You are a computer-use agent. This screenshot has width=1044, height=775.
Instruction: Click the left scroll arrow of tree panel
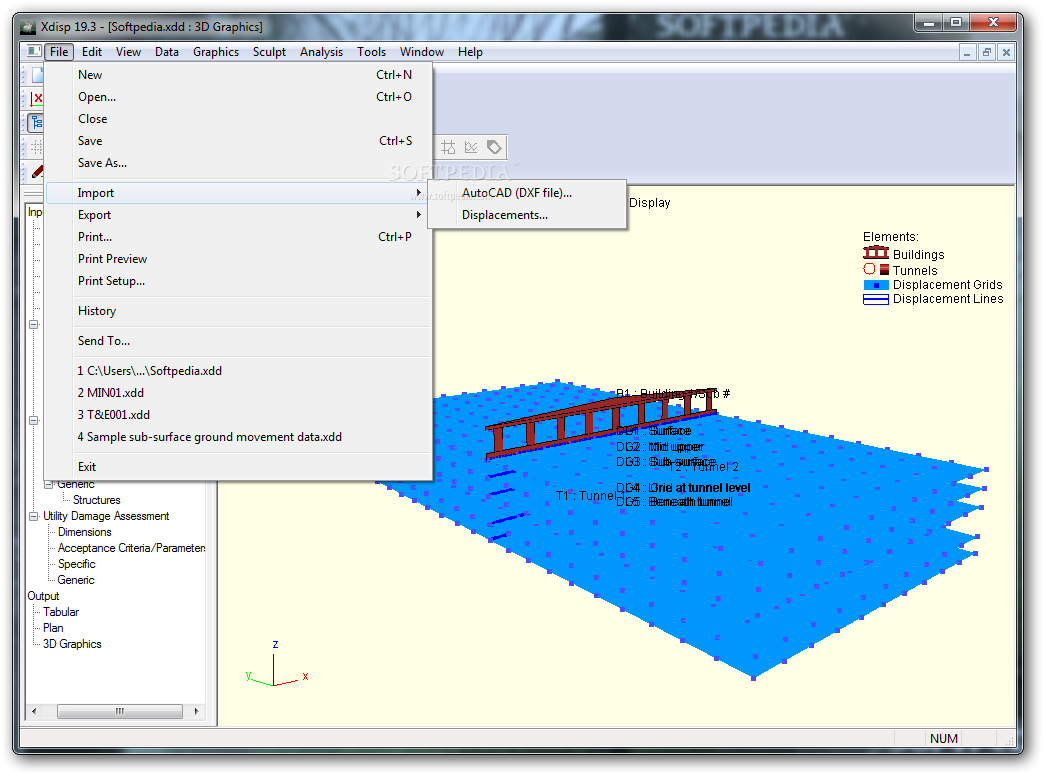[x=34, y=711]
